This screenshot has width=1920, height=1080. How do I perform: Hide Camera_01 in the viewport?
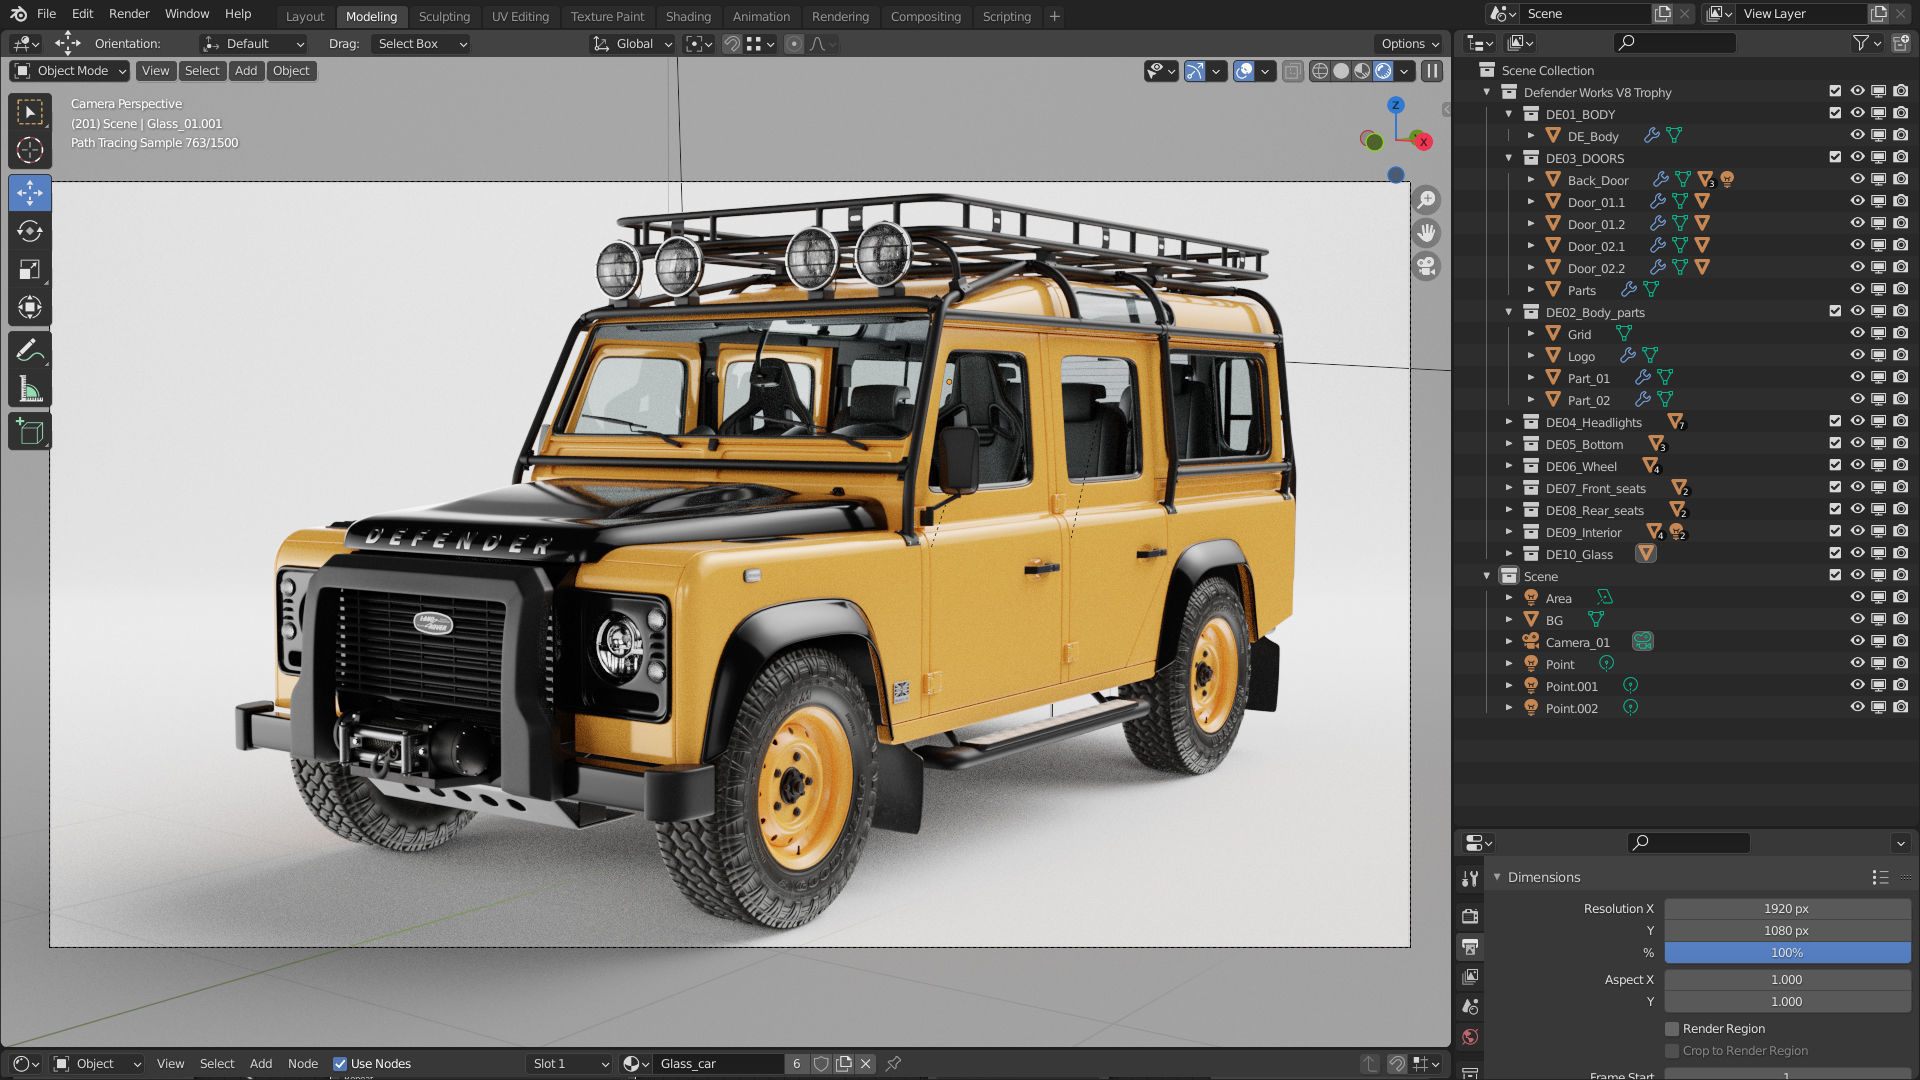(x=1857, y=642)
